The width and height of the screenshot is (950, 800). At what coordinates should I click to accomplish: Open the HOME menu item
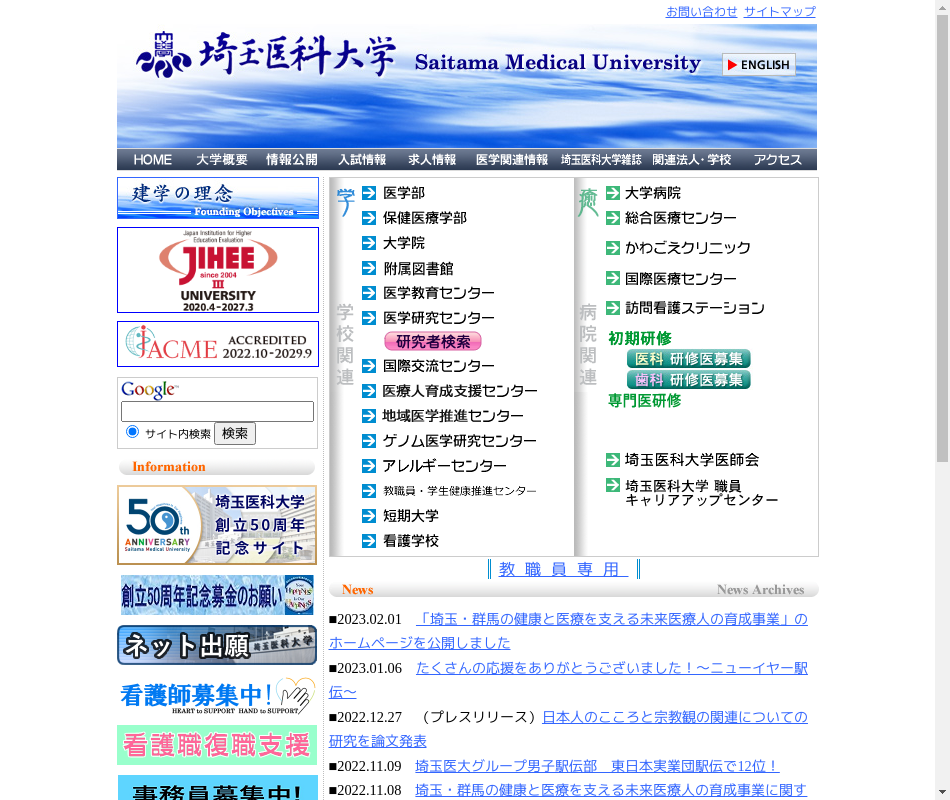click(x=153, y=159)
